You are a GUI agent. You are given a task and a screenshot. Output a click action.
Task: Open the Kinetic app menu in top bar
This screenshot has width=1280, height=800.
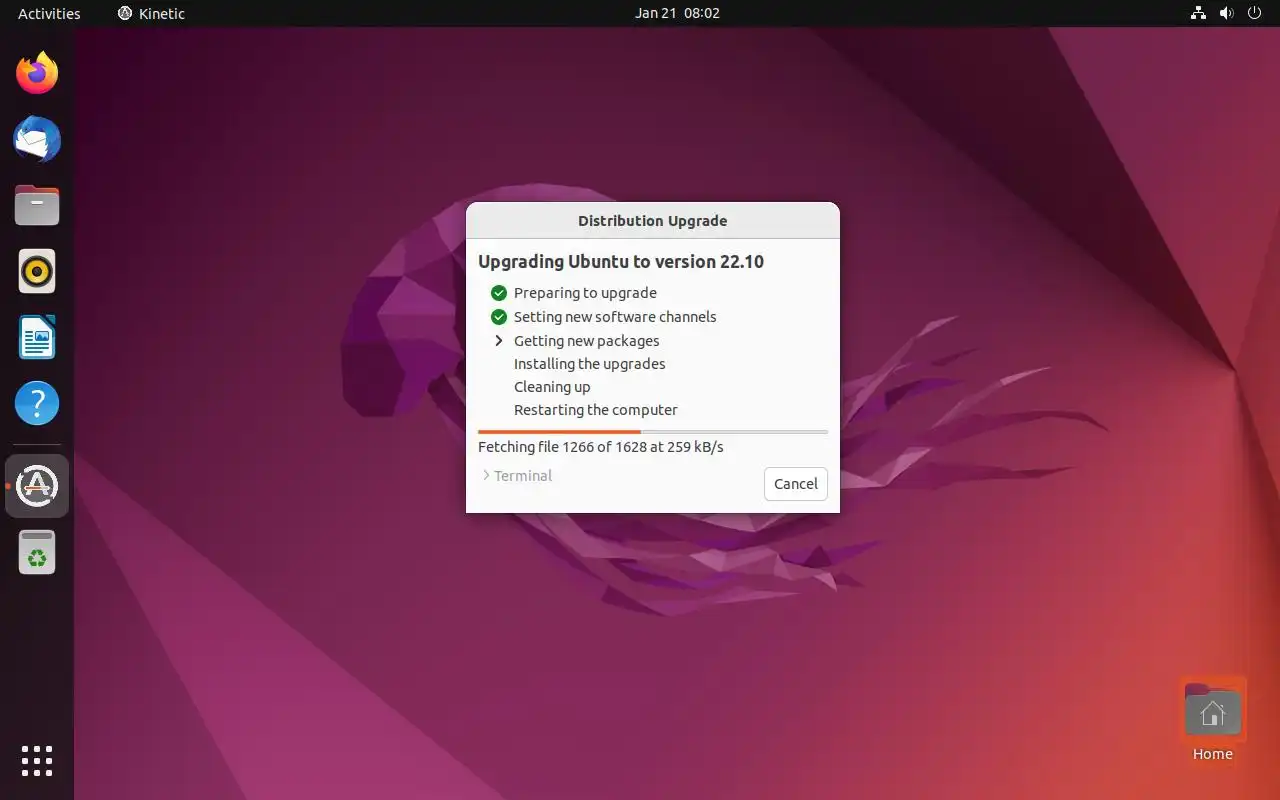click(151, 13)
